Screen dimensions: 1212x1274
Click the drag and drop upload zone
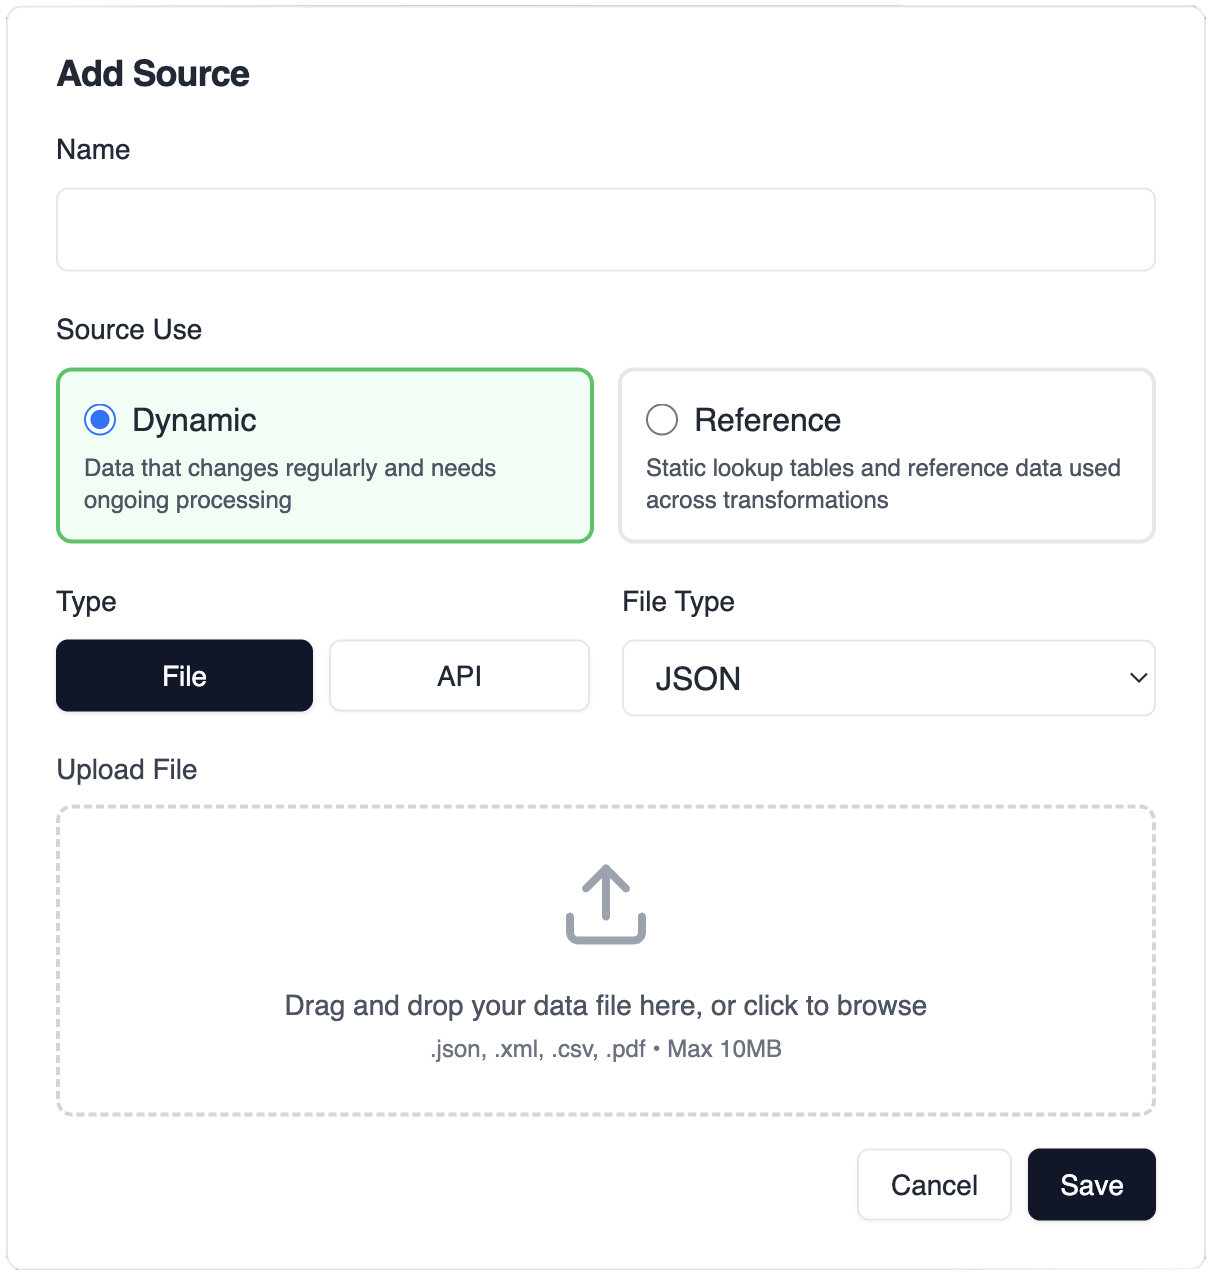pos(605,958)
